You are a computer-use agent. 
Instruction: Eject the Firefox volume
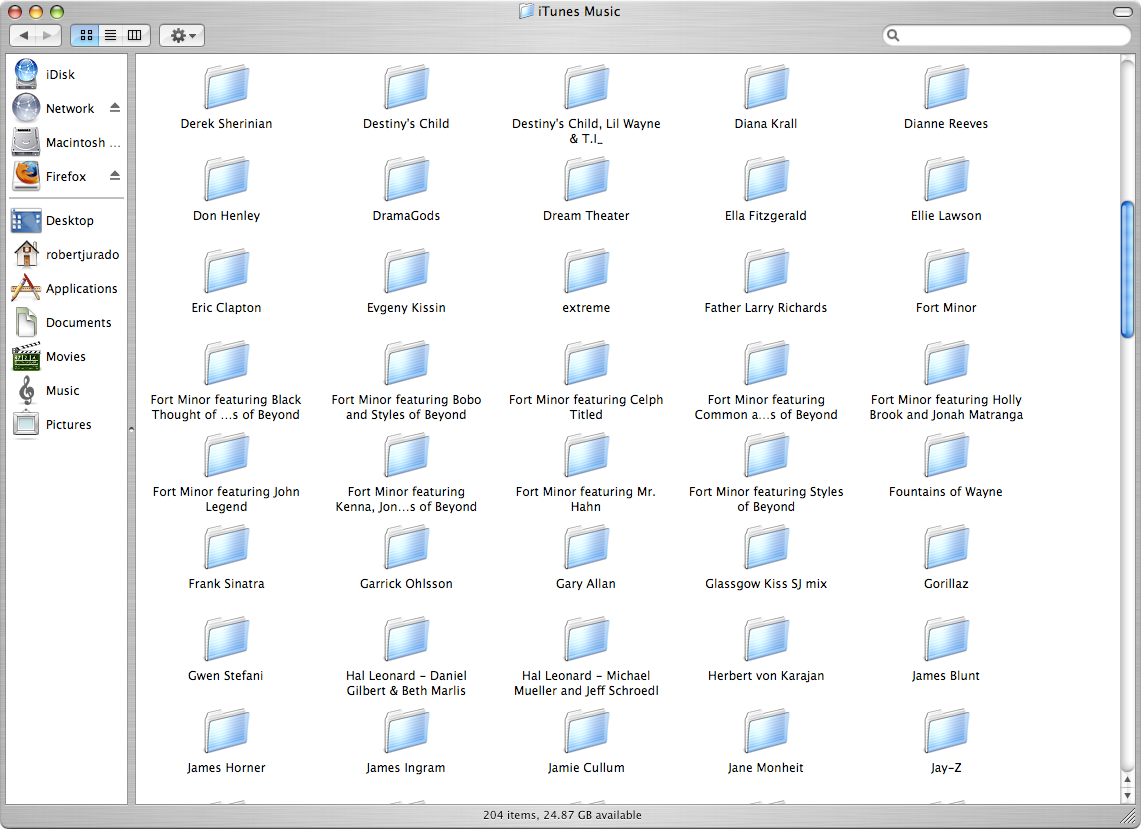coord(114,175)
